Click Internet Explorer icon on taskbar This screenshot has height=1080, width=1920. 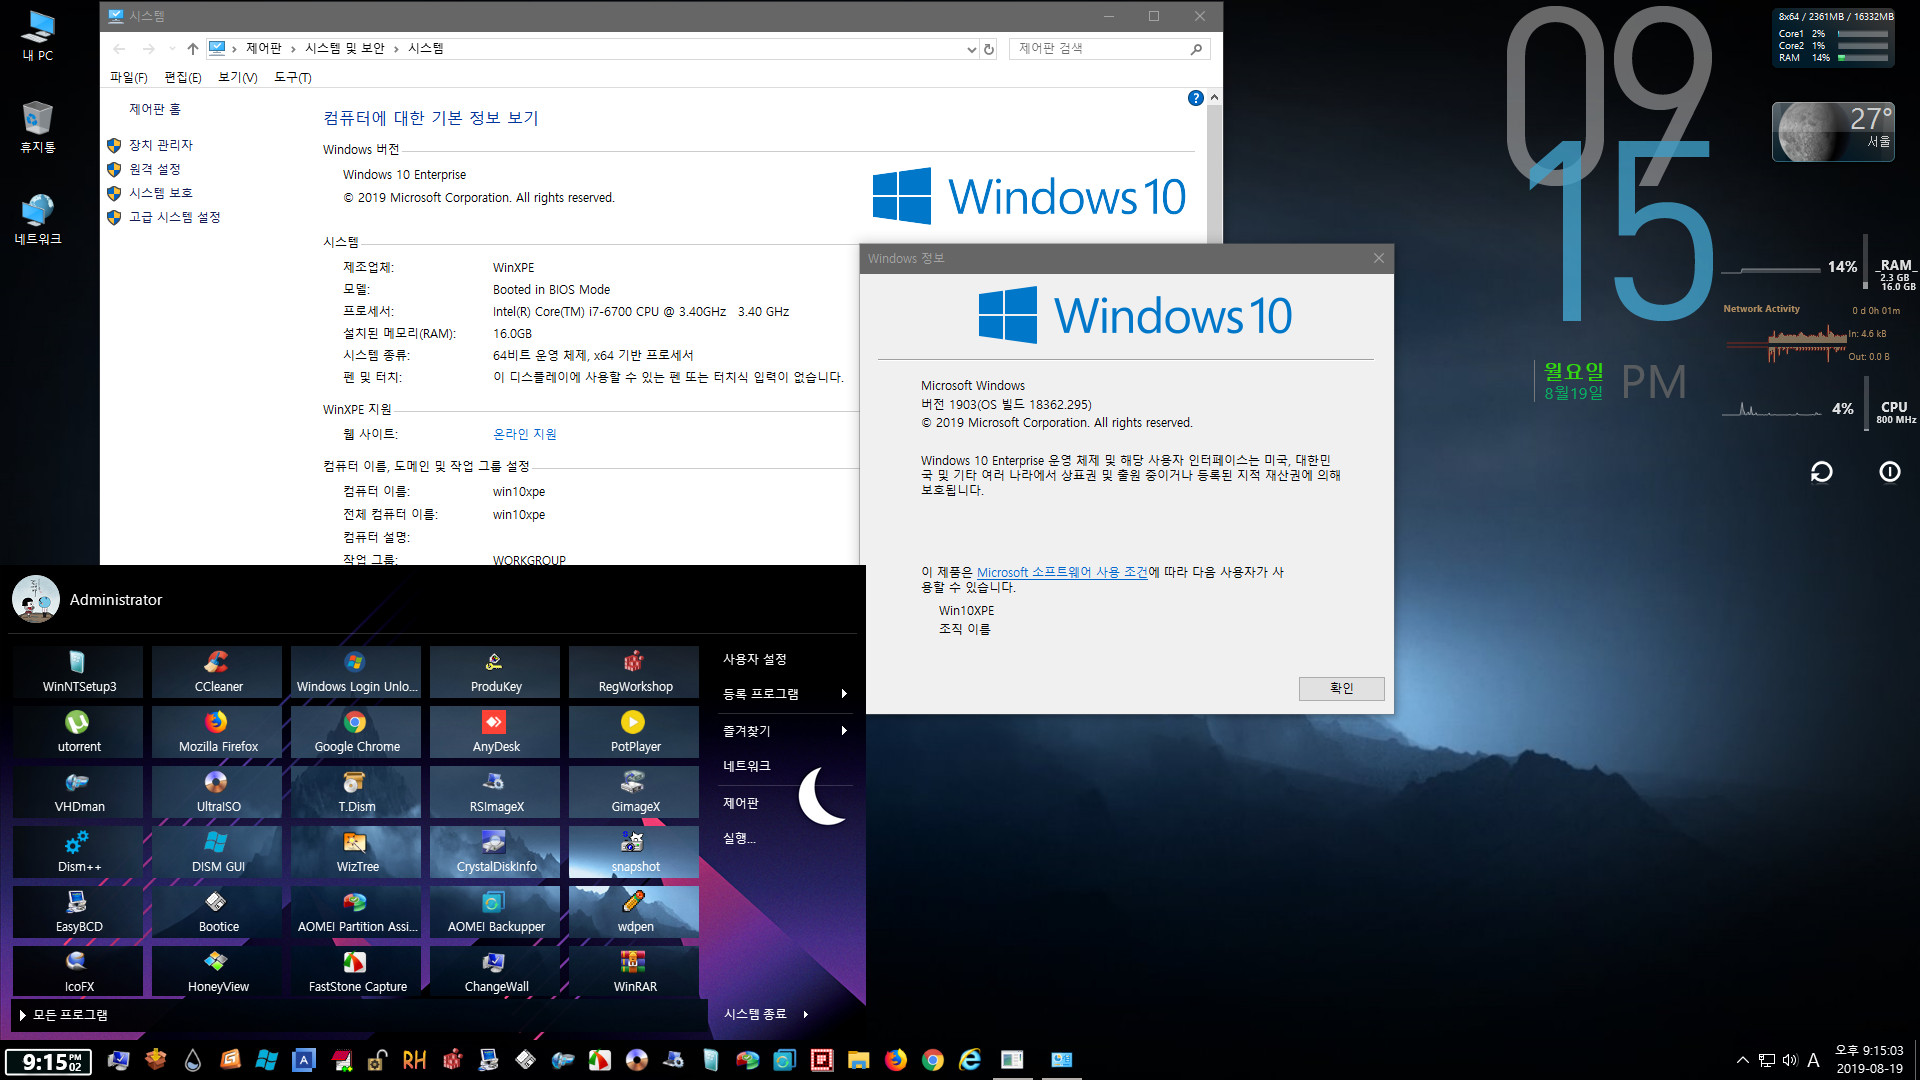click(970, 1060)
